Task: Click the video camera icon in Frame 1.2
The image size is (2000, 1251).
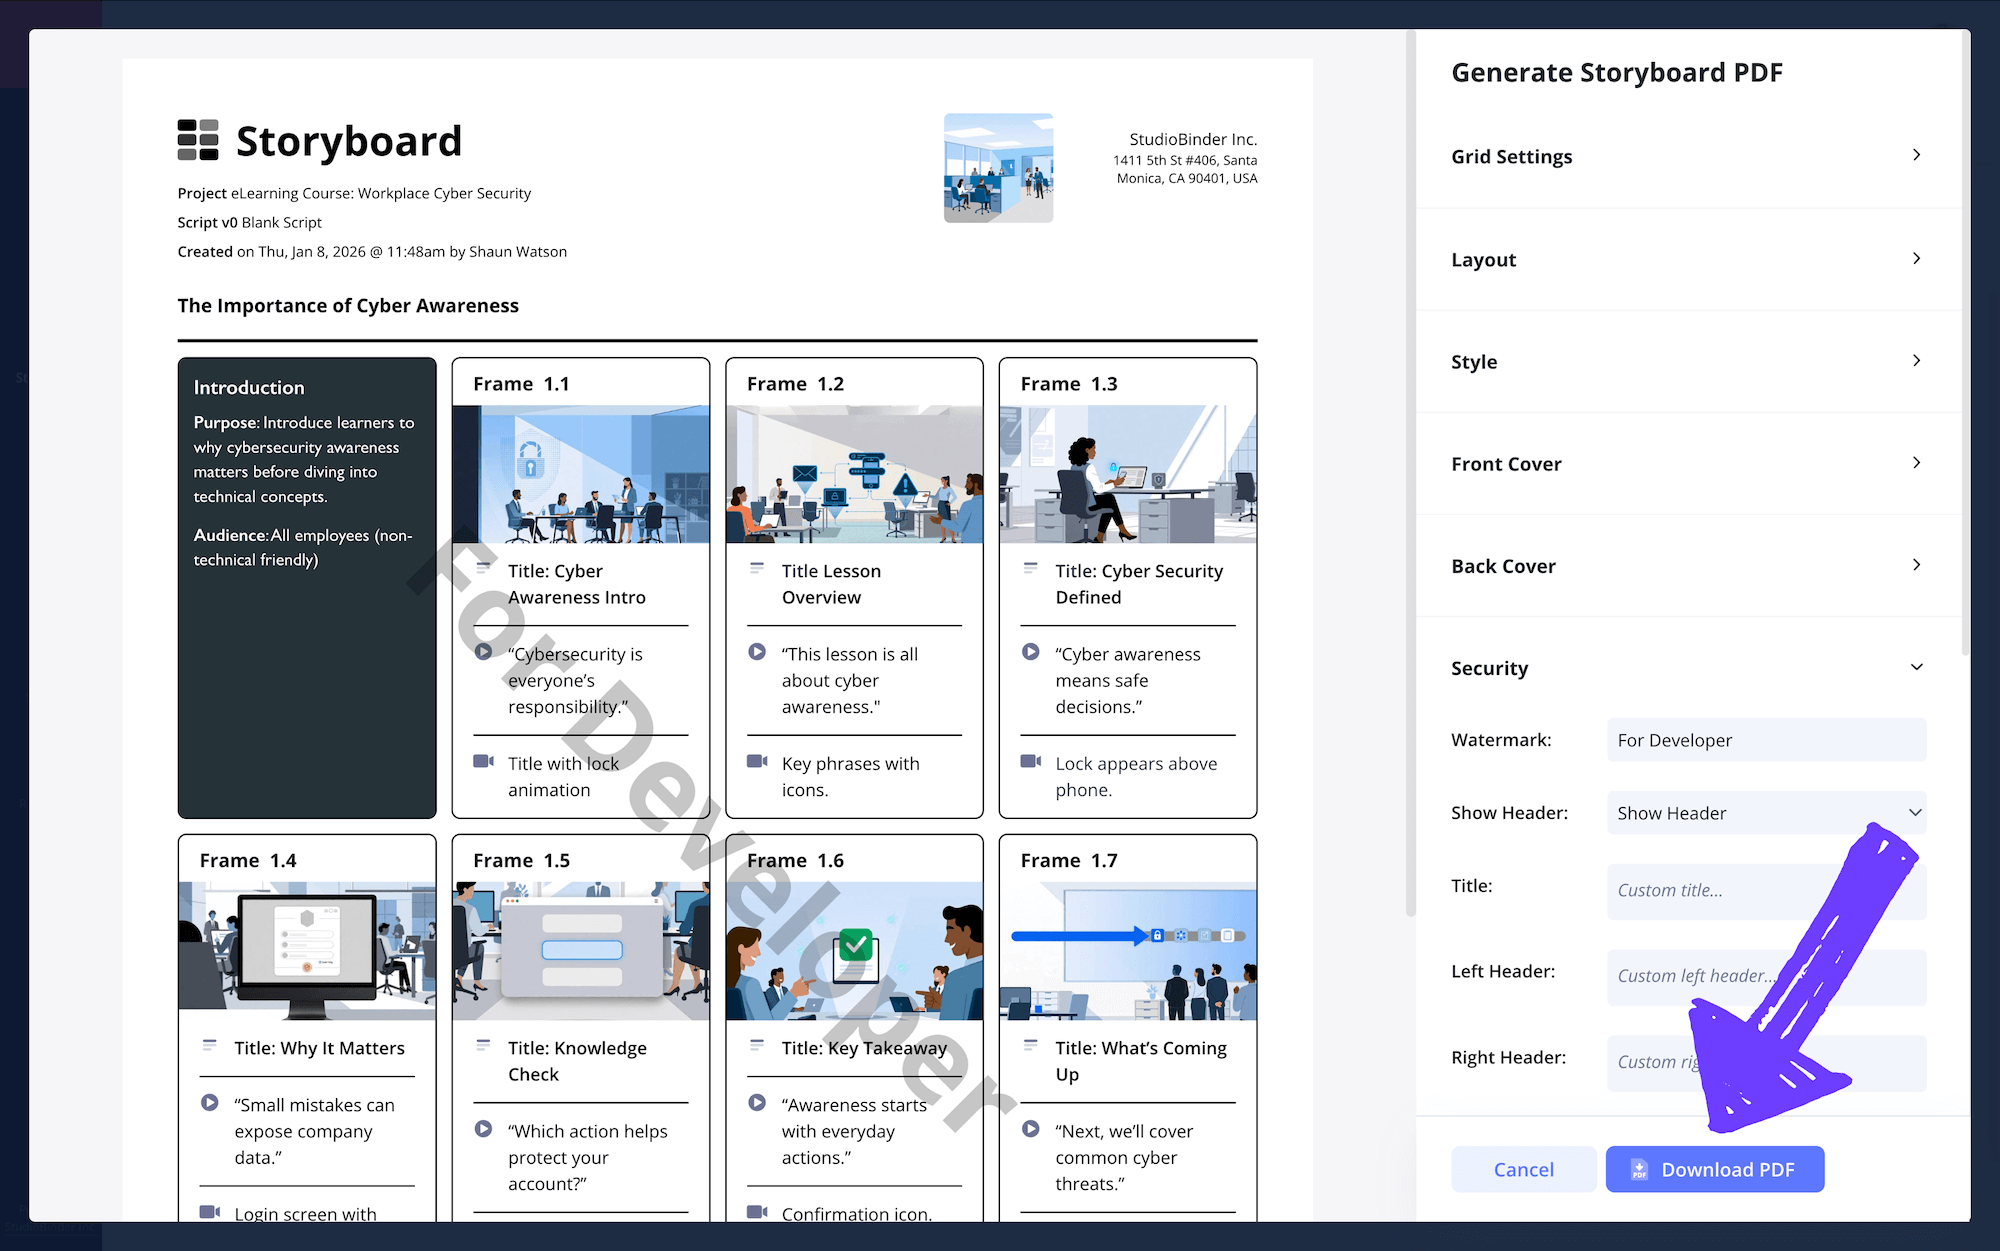Action: click(x=758, y=762)
